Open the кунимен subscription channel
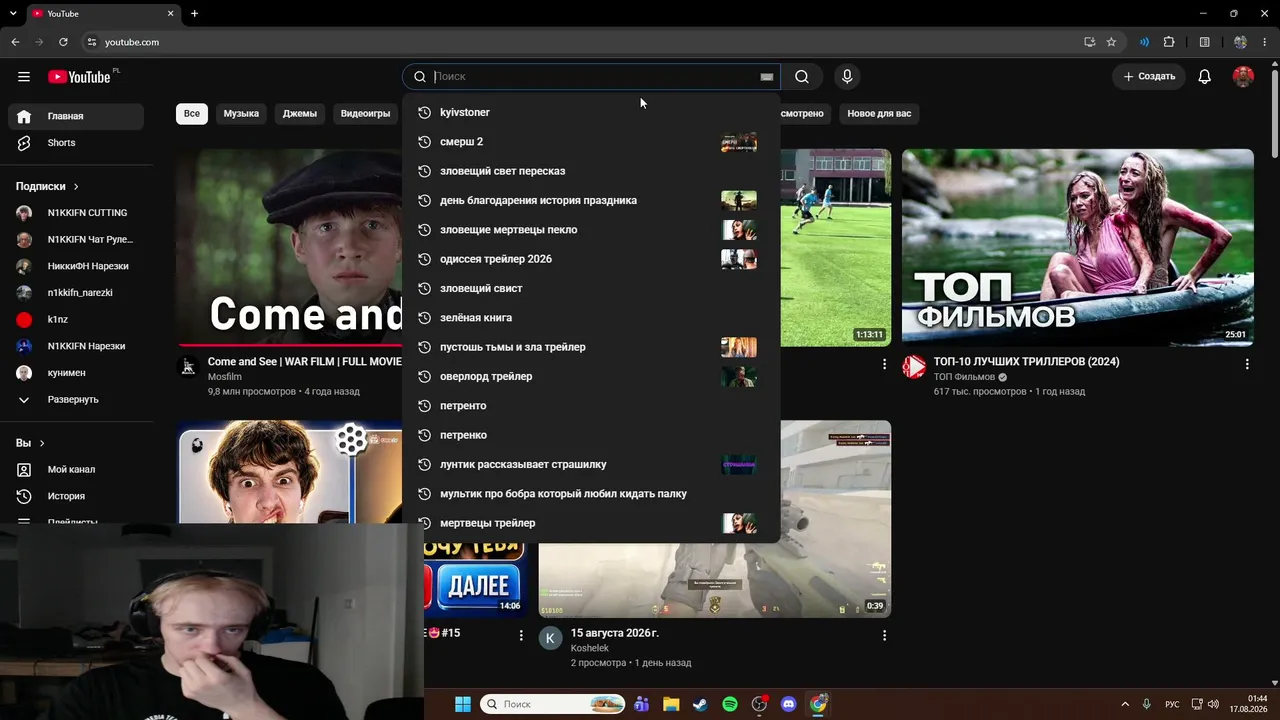The height and width of the screenshot is (720, 1280). tap(76, 373)
